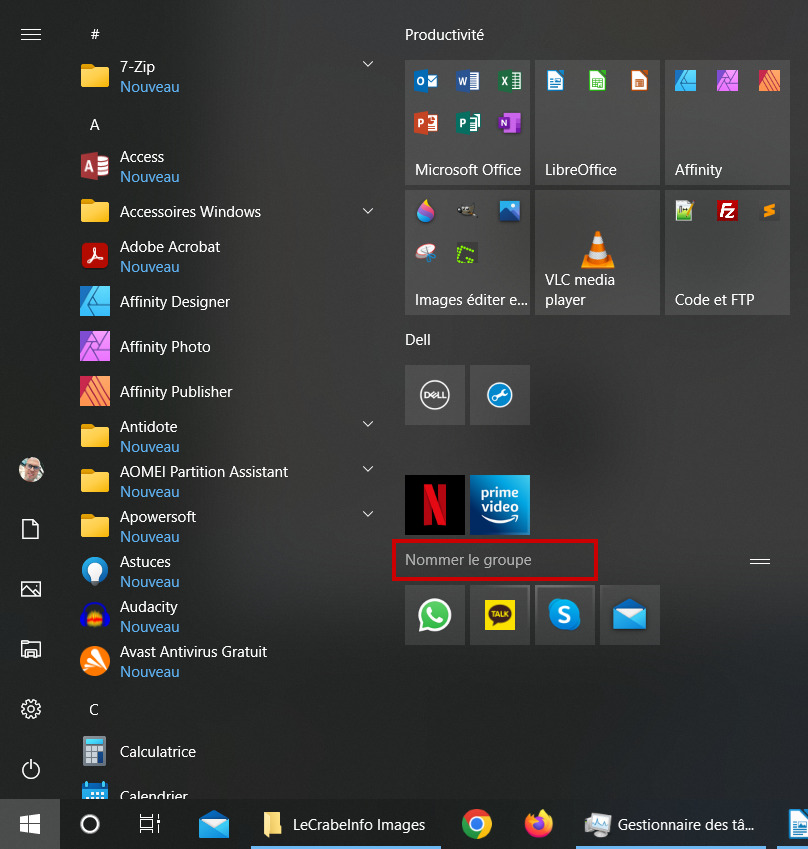Open Google Chrome from taskbar
This screenshot has height=849, width=808.
coord(477,824)
